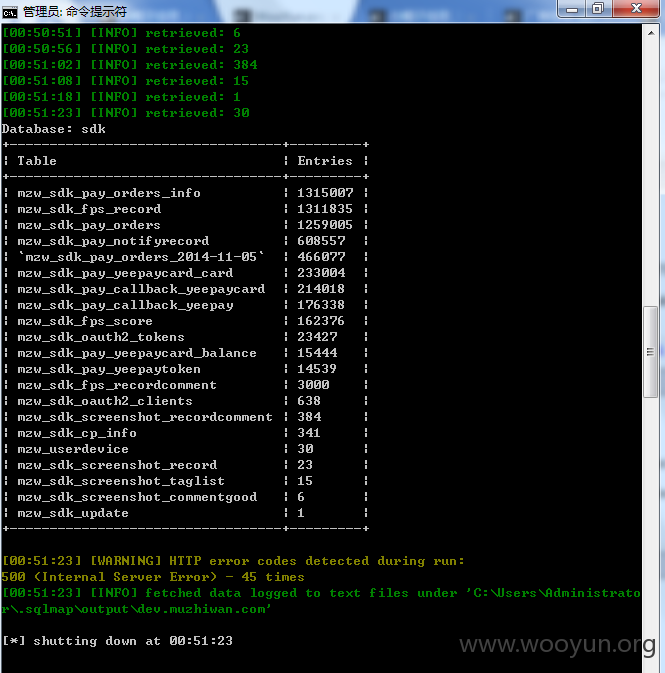Select table name mzw_sdk_pay_yeepaycard_balance
The height and width of the screenshot is (673, 665).
tap(137, 353)
